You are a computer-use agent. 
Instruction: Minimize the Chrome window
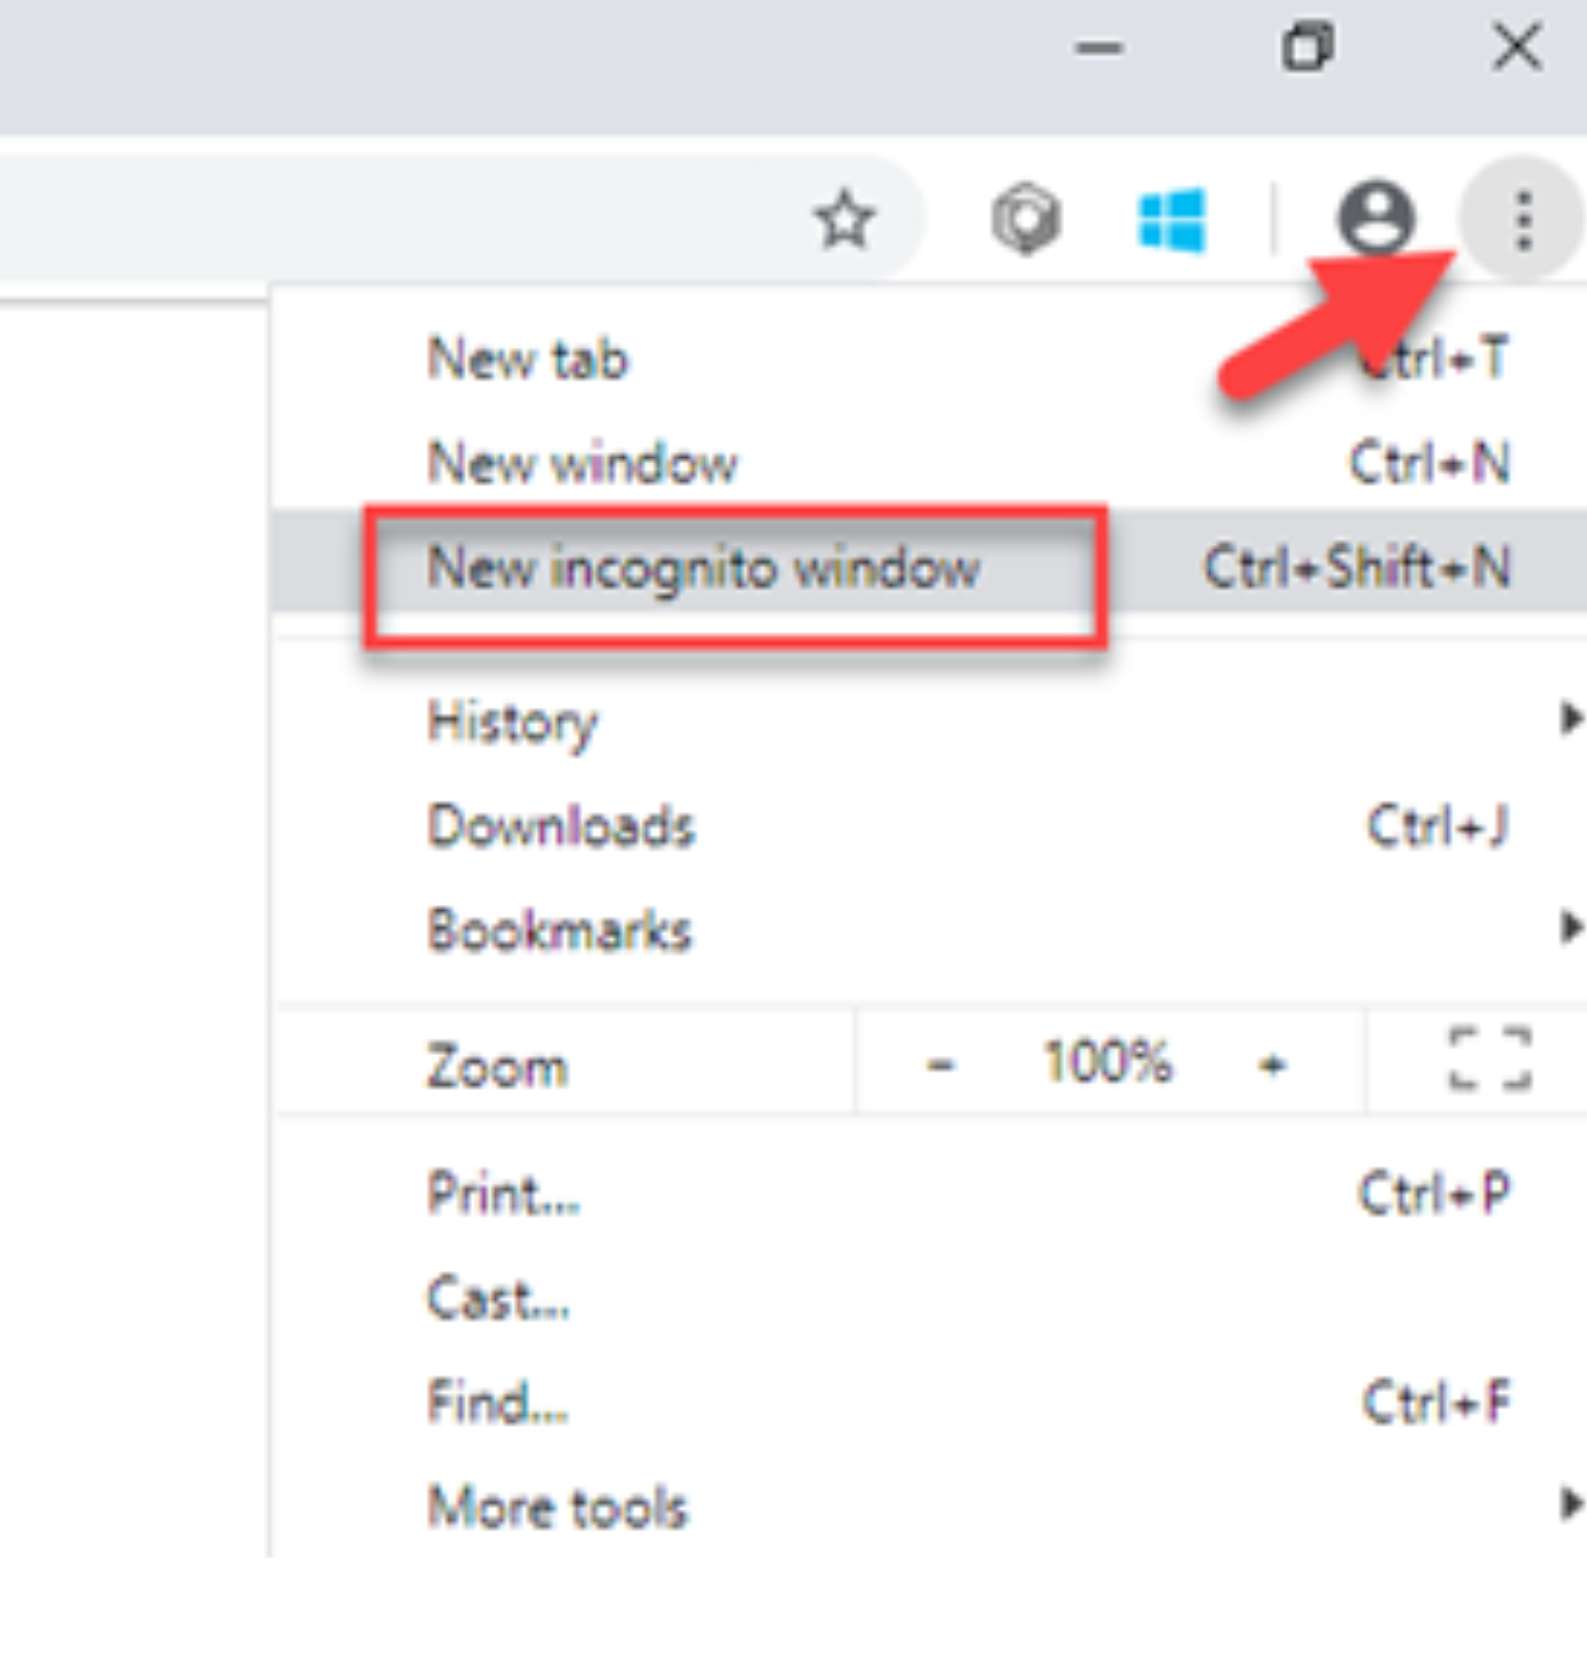tap(1098, 47)
